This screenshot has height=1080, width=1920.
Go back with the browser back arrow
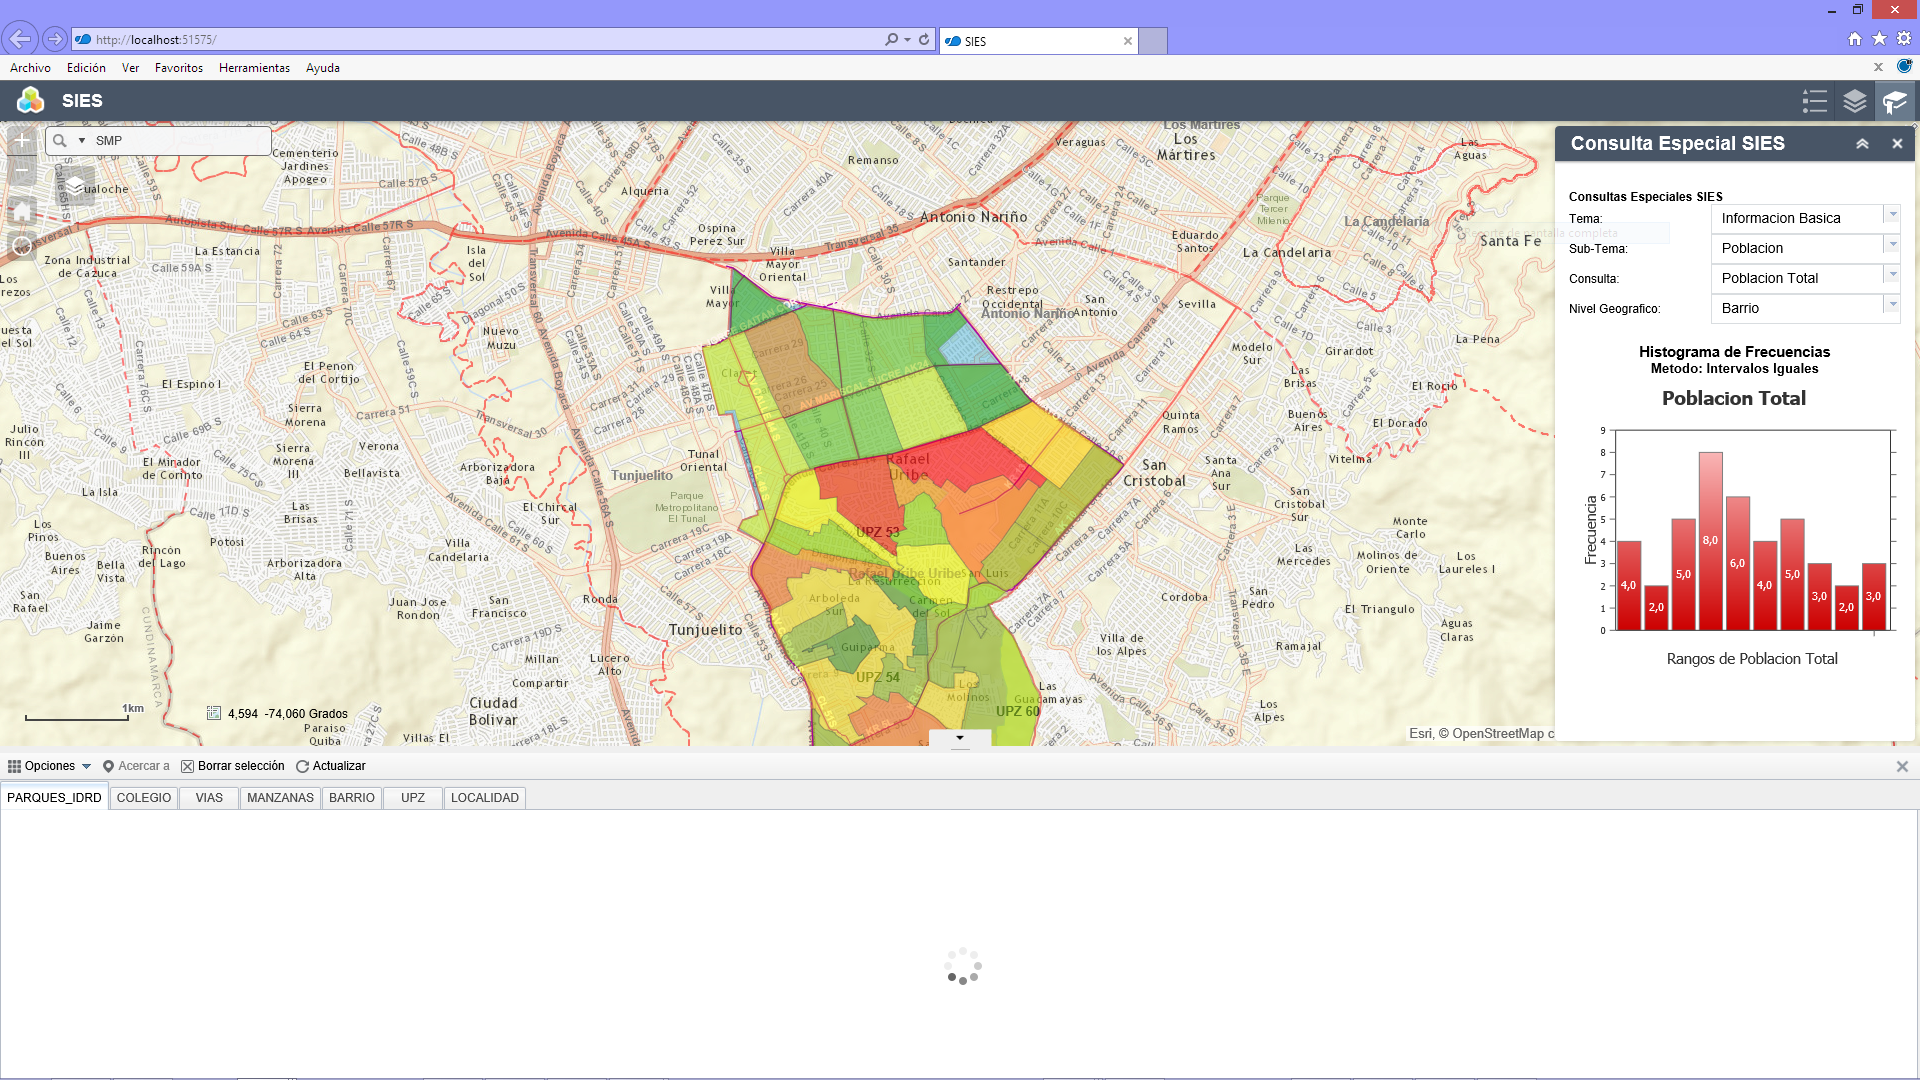click(20, 39)
